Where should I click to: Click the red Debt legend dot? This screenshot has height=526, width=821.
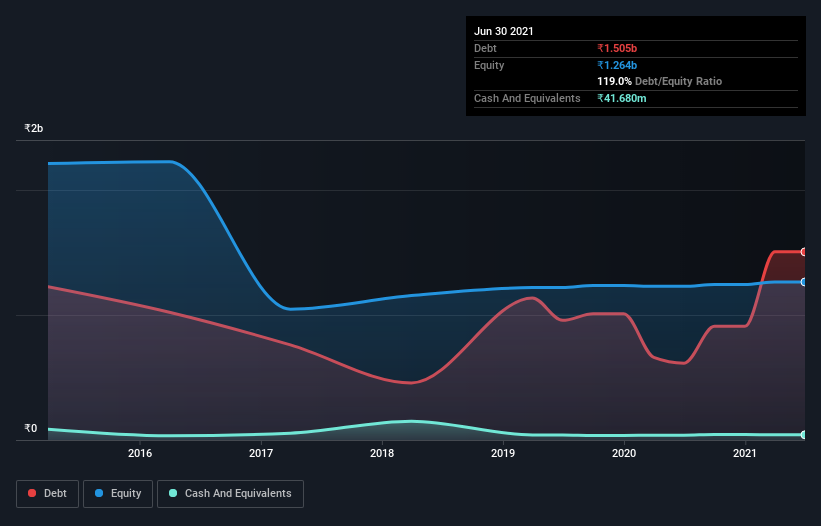[x=32, y=493]
